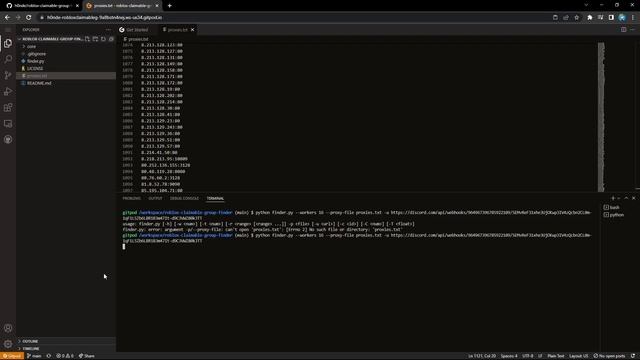Switch to the OUTPUT panel tab
Image resolution: width=640 pixels, height=360 pixels.
(155, 198)
